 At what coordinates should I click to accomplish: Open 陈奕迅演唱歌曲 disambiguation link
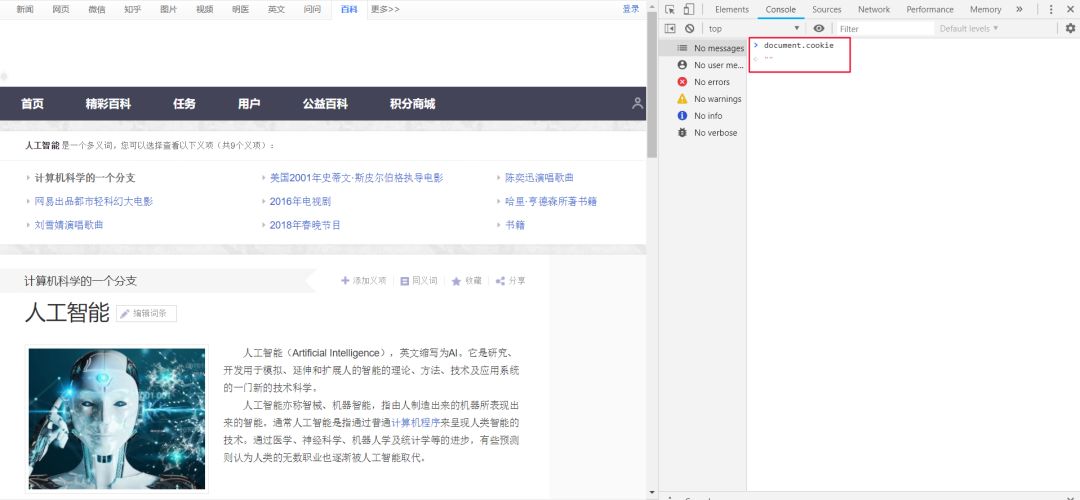(539, 178)
